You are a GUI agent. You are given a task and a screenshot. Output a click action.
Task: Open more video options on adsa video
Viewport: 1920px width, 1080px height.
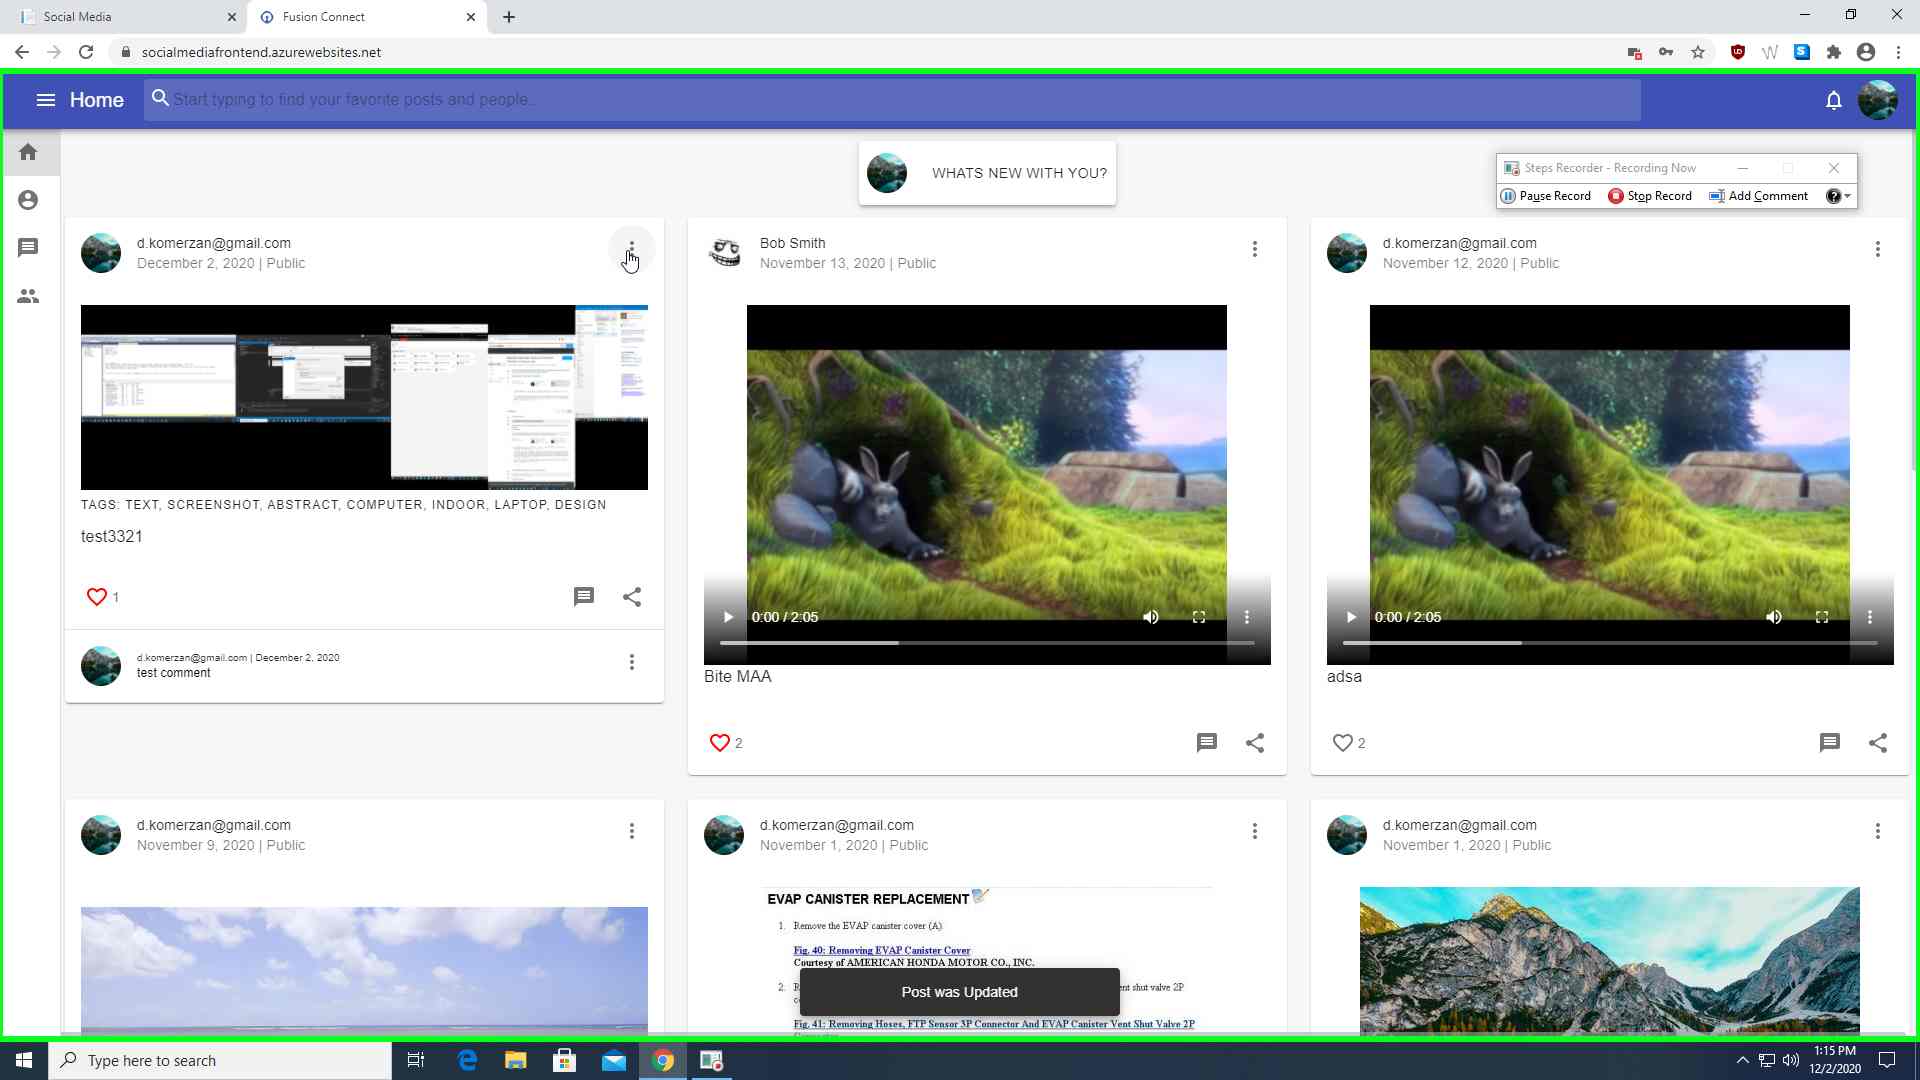1870,617
